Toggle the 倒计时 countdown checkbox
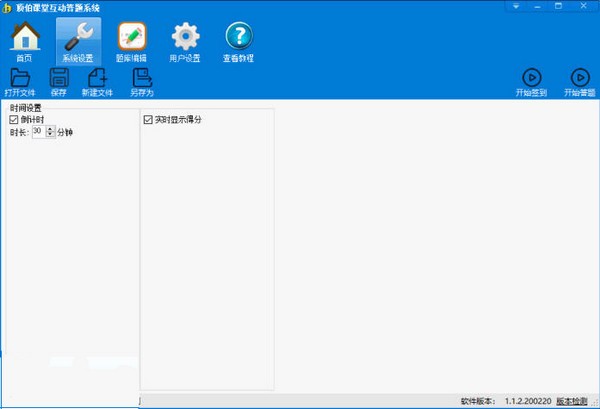This screenshot has width=600, height=409. pyautogui.click(x=14, y=119)
